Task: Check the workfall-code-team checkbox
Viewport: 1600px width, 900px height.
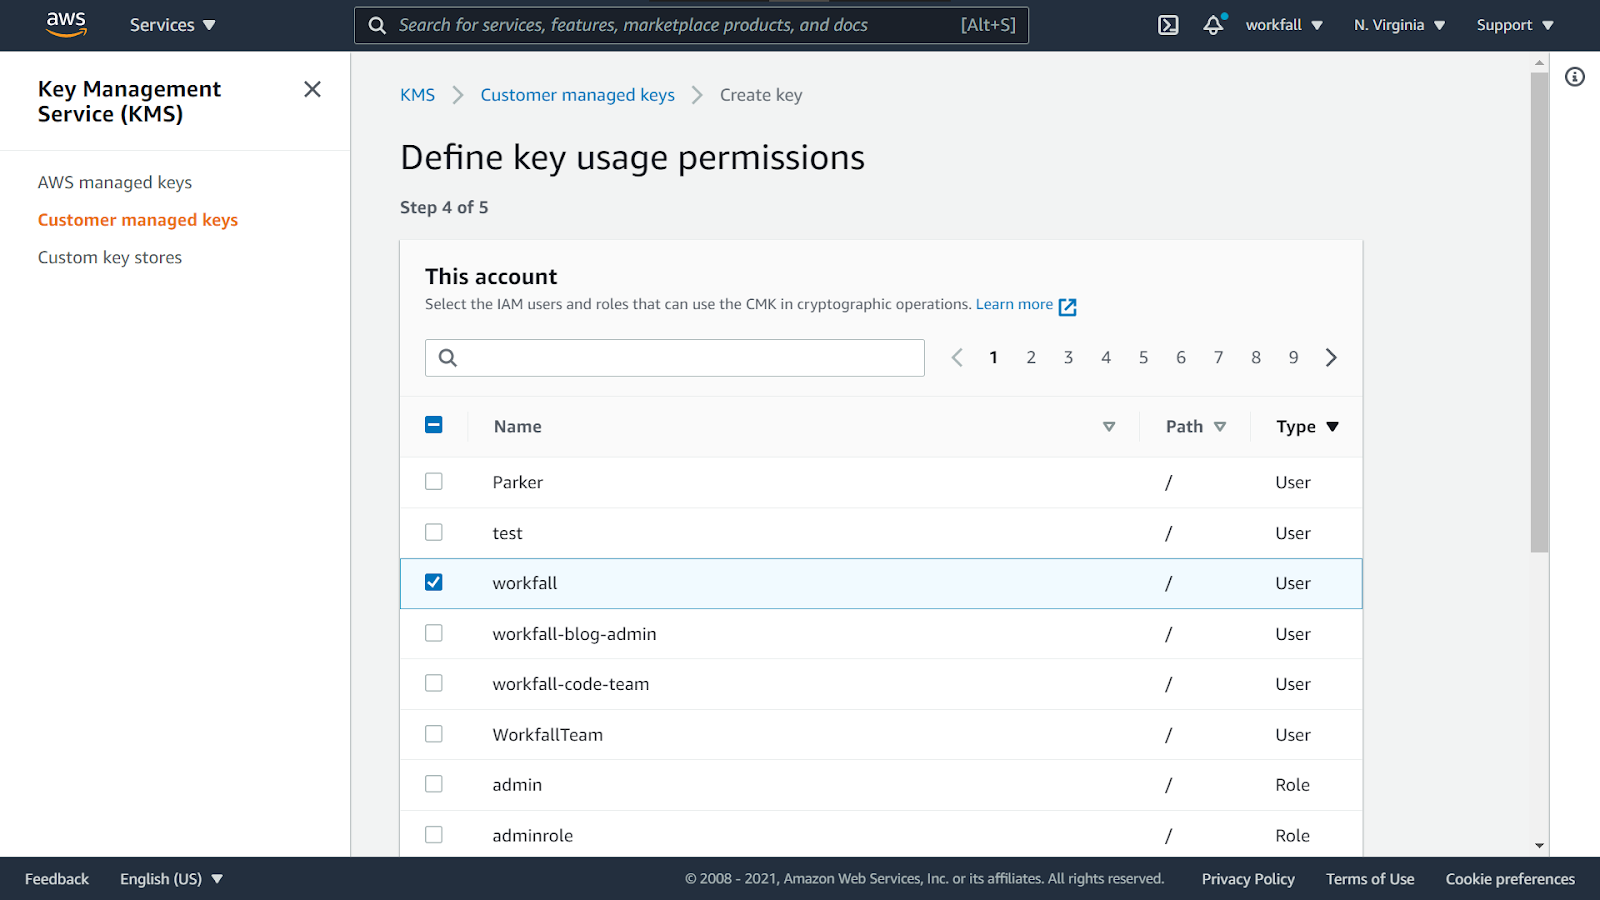Action: click(434, 683)
